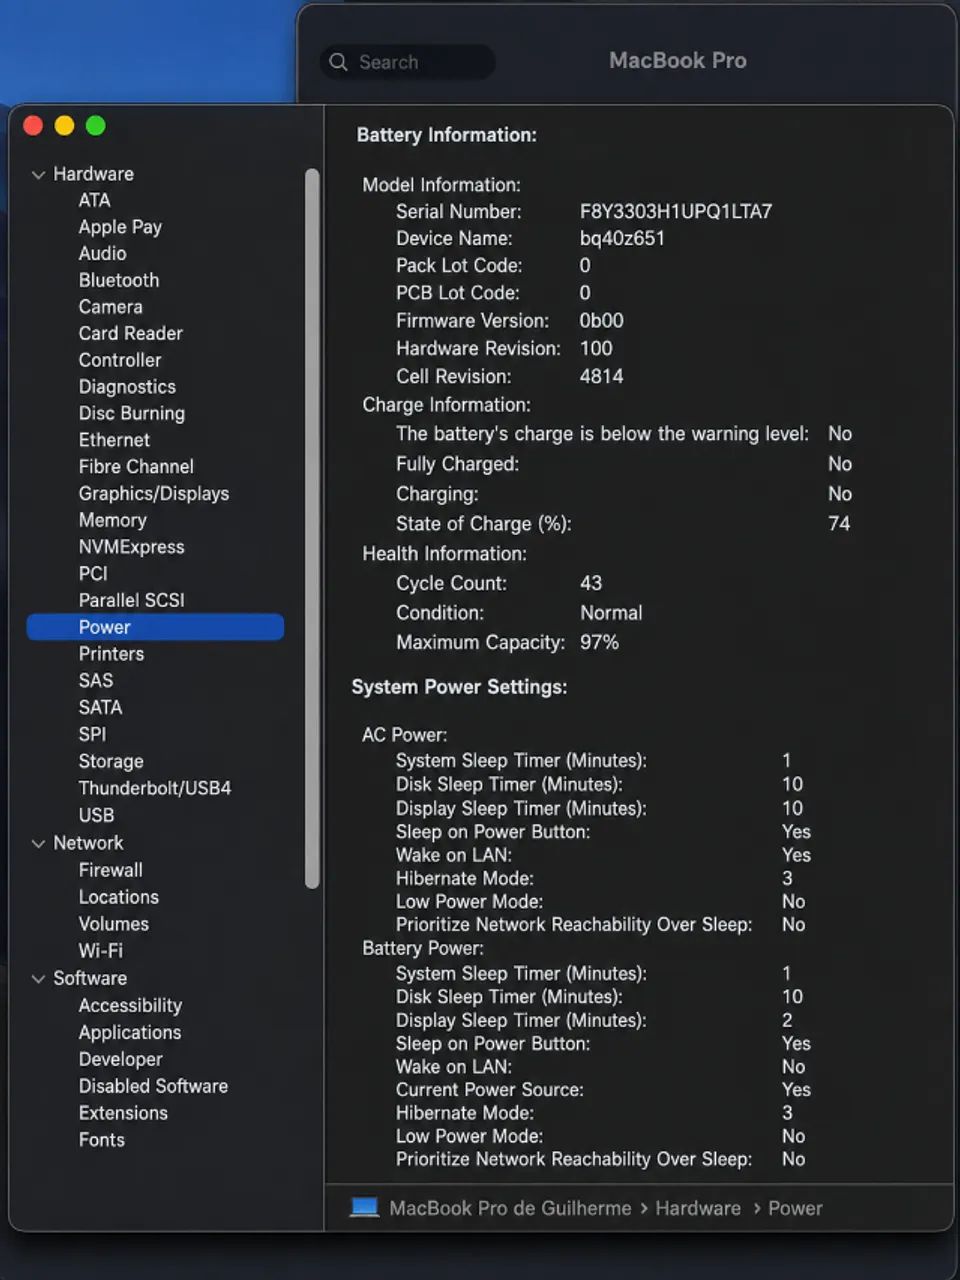Select the Hardware category label
The image size is (960, 1280).
pos(93,174)
